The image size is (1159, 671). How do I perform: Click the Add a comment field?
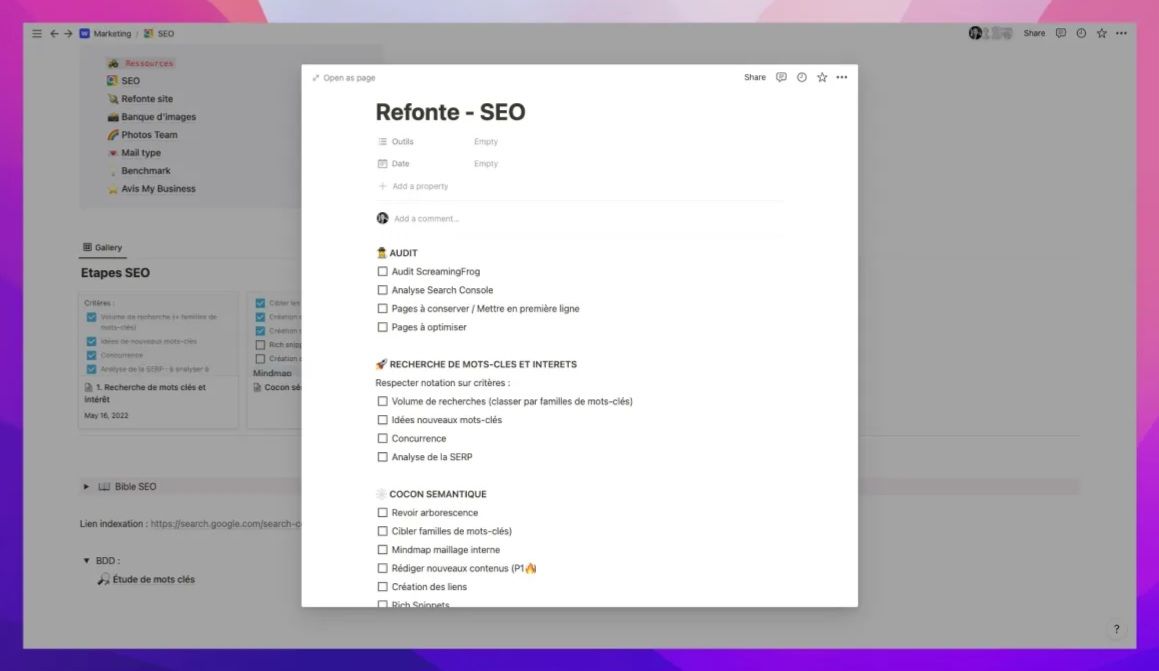click(x=426, y=219)
